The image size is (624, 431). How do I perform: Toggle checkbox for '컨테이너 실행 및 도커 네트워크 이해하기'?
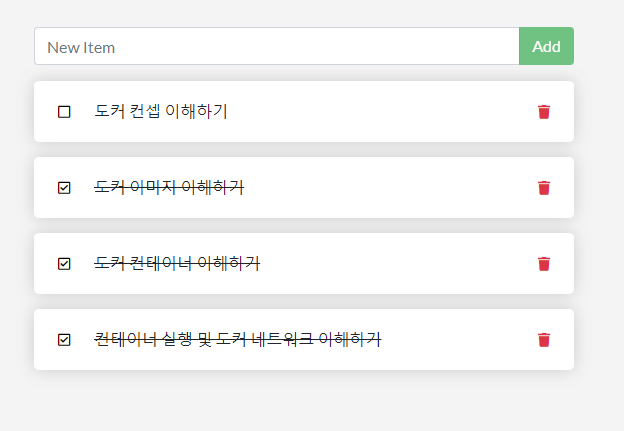64,340
